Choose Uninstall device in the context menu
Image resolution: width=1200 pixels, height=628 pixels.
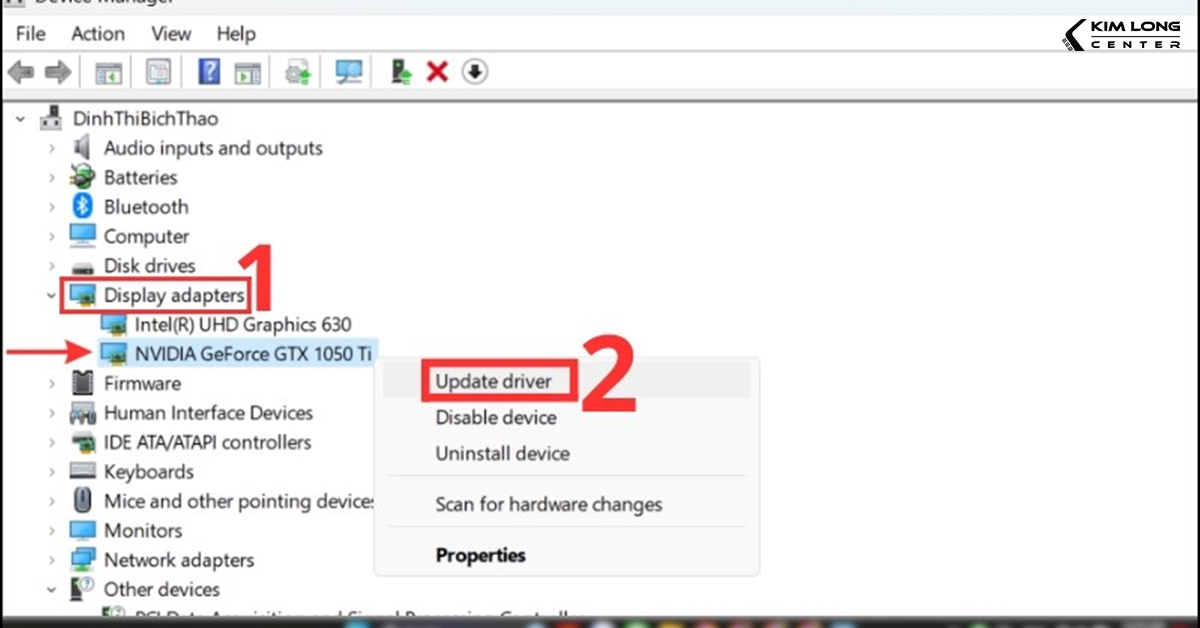coord(502,453)
